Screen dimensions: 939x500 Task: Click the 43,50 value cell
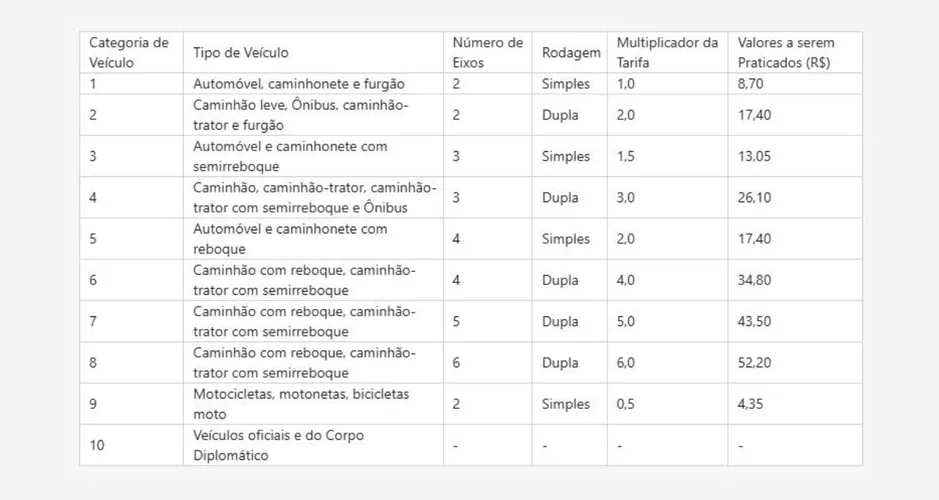[x=753, y=322]
